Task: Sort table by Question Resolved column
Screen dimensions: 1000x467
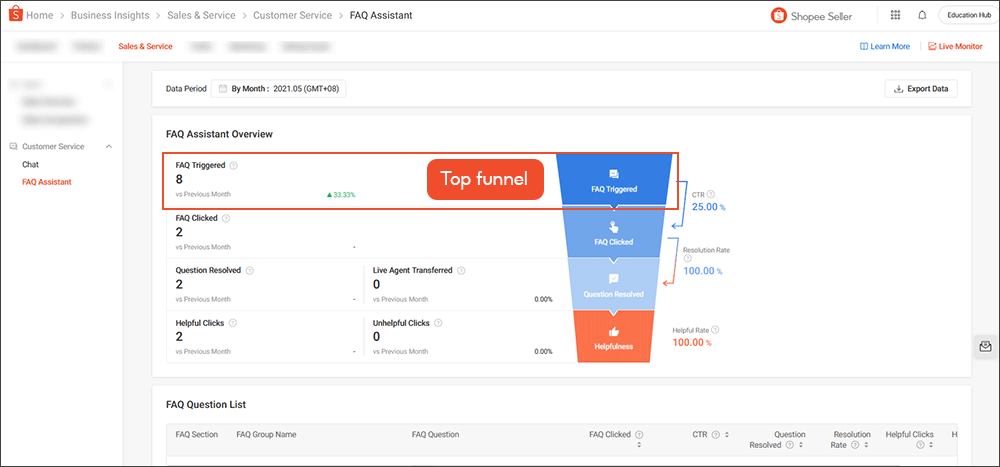Action: point(800,445)
